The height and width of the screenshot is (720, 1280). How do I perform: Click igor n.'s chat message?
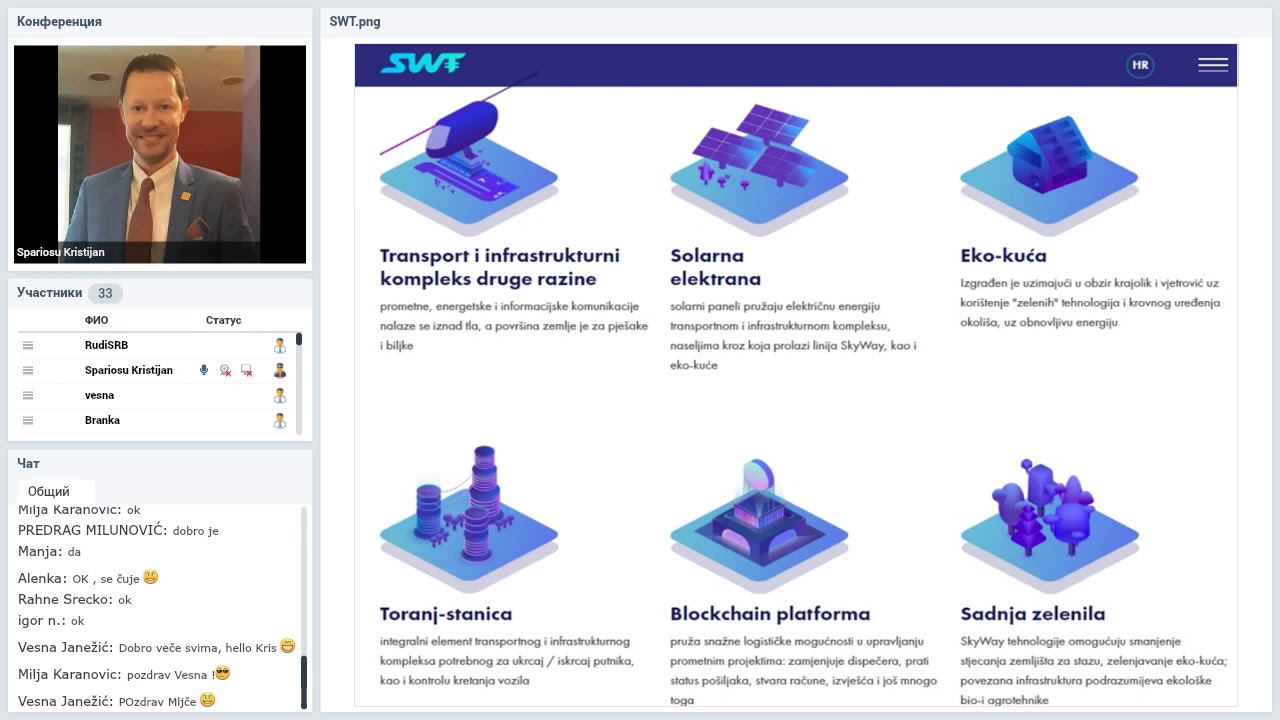point(51,621)
